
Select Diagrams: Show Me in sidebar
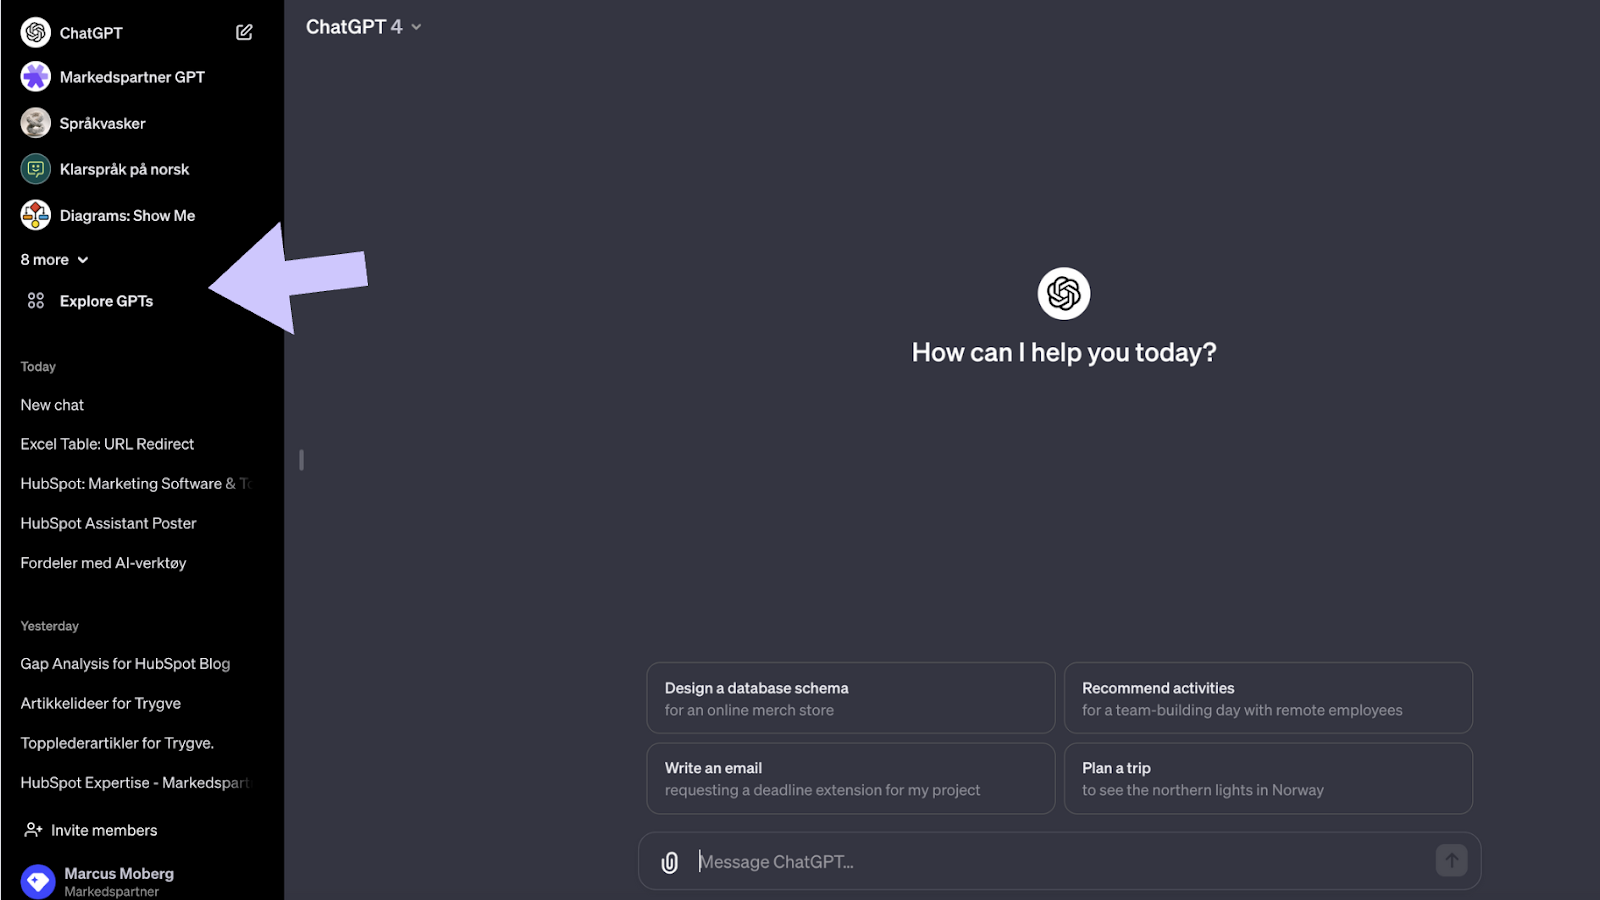point(127,215)
